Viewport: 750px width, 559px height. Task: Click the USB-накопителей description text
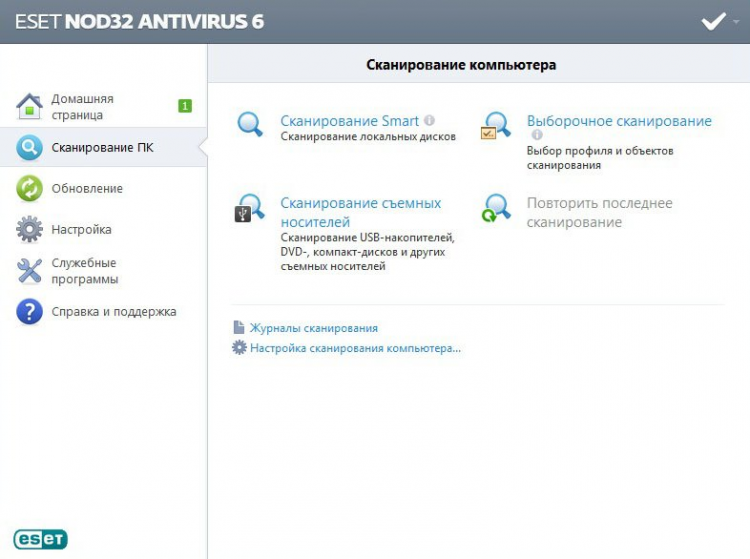[367, 252]
